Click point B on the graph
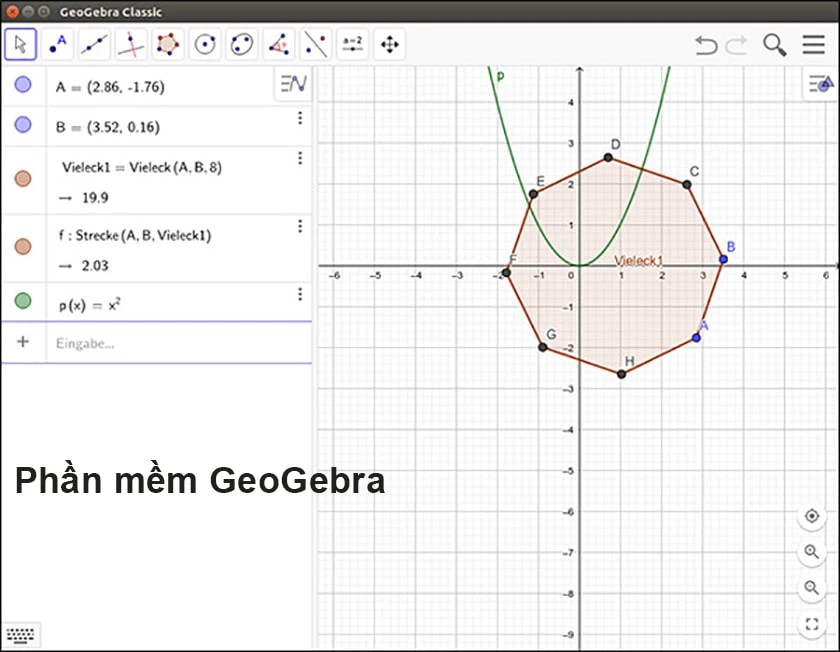Image resolution: width=840 pixels, height=652 pixels. 723,259
